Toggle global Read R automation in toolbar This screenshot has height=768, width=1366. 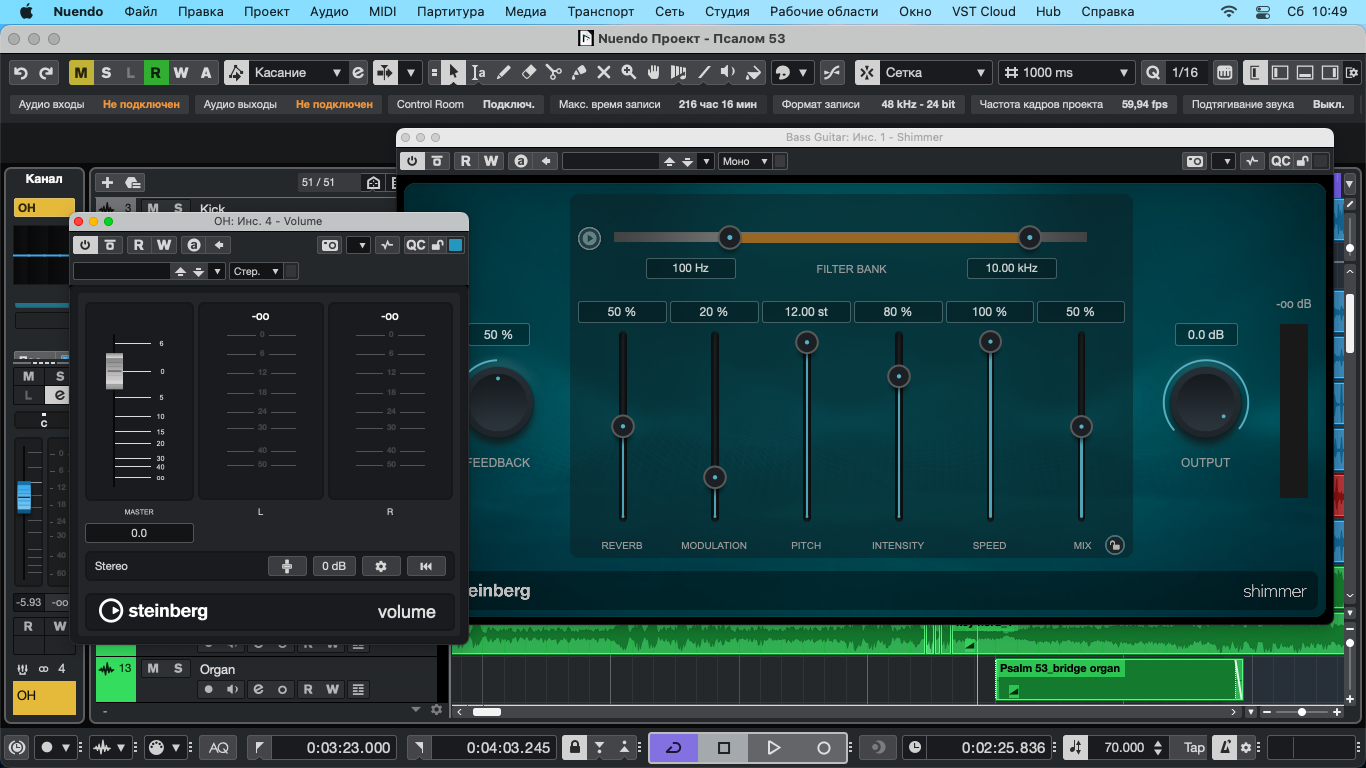[x=155, y=72]
